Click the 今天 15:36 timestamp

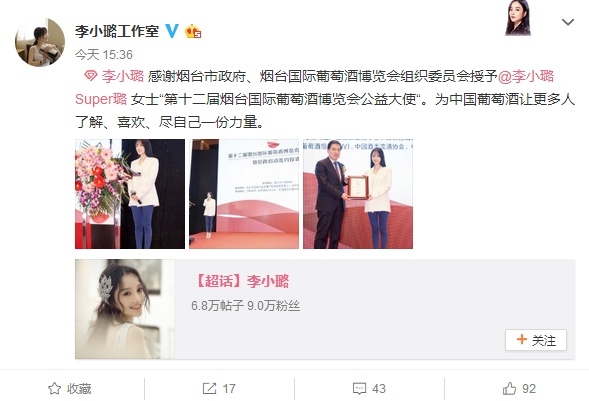tap(104, 55)
